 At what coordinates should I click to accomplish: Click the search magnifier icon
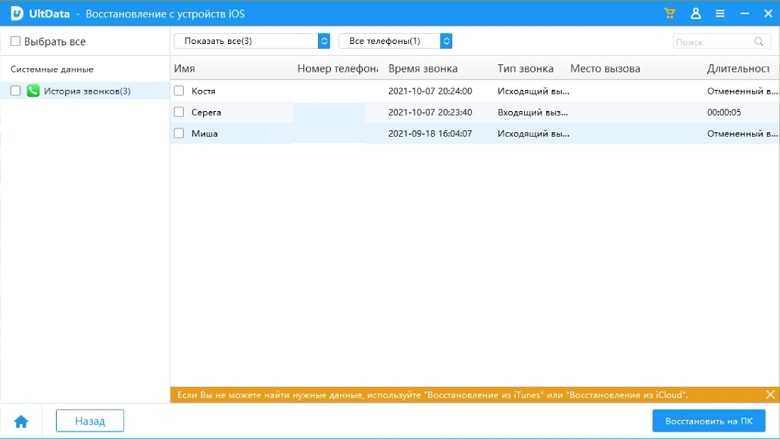tap(759, 42)
